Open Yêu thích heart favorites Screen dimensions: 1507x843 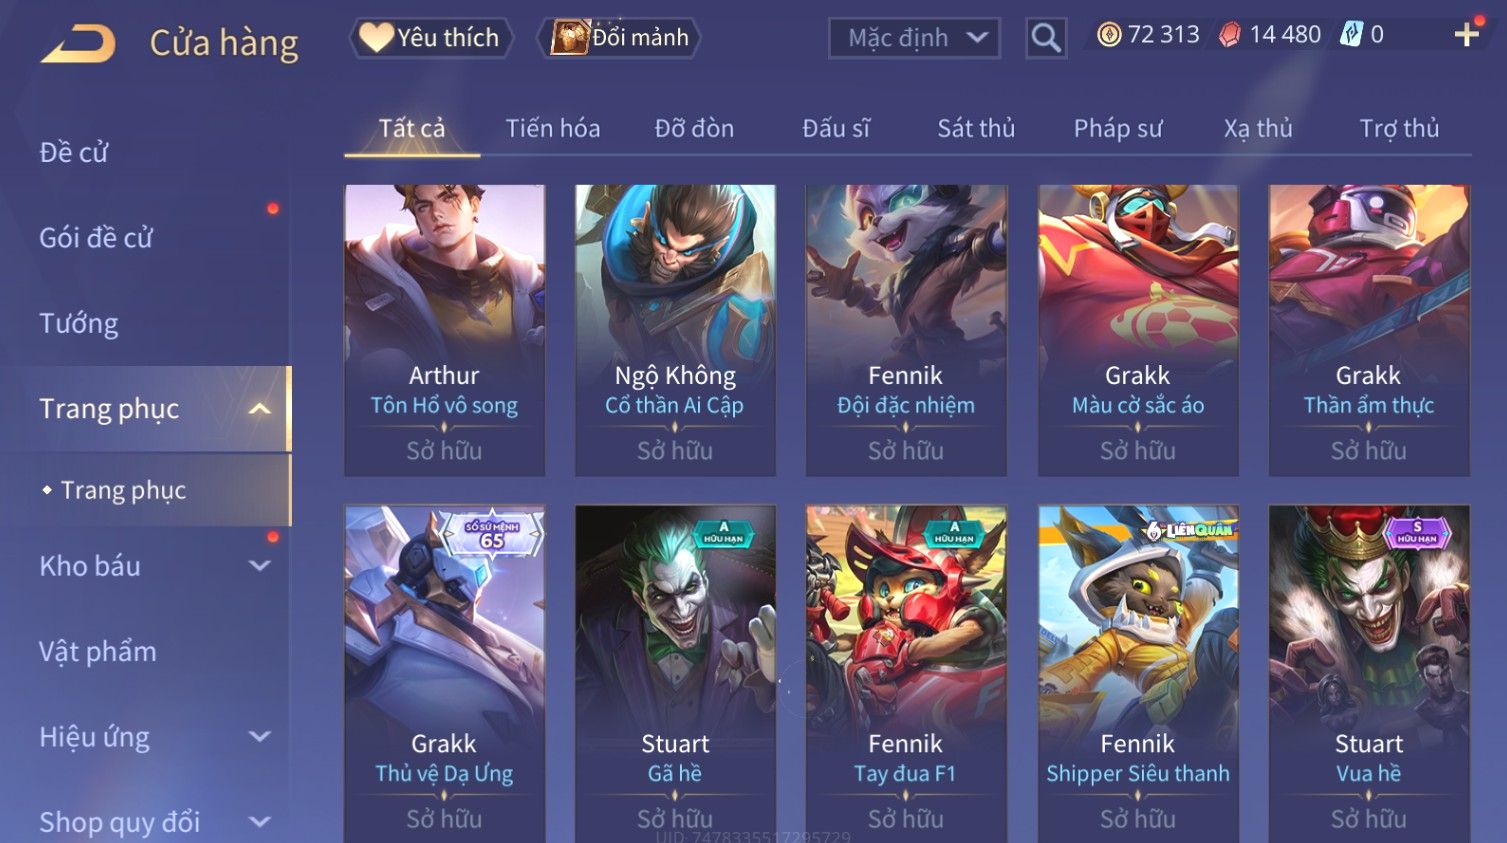[431, 38]
